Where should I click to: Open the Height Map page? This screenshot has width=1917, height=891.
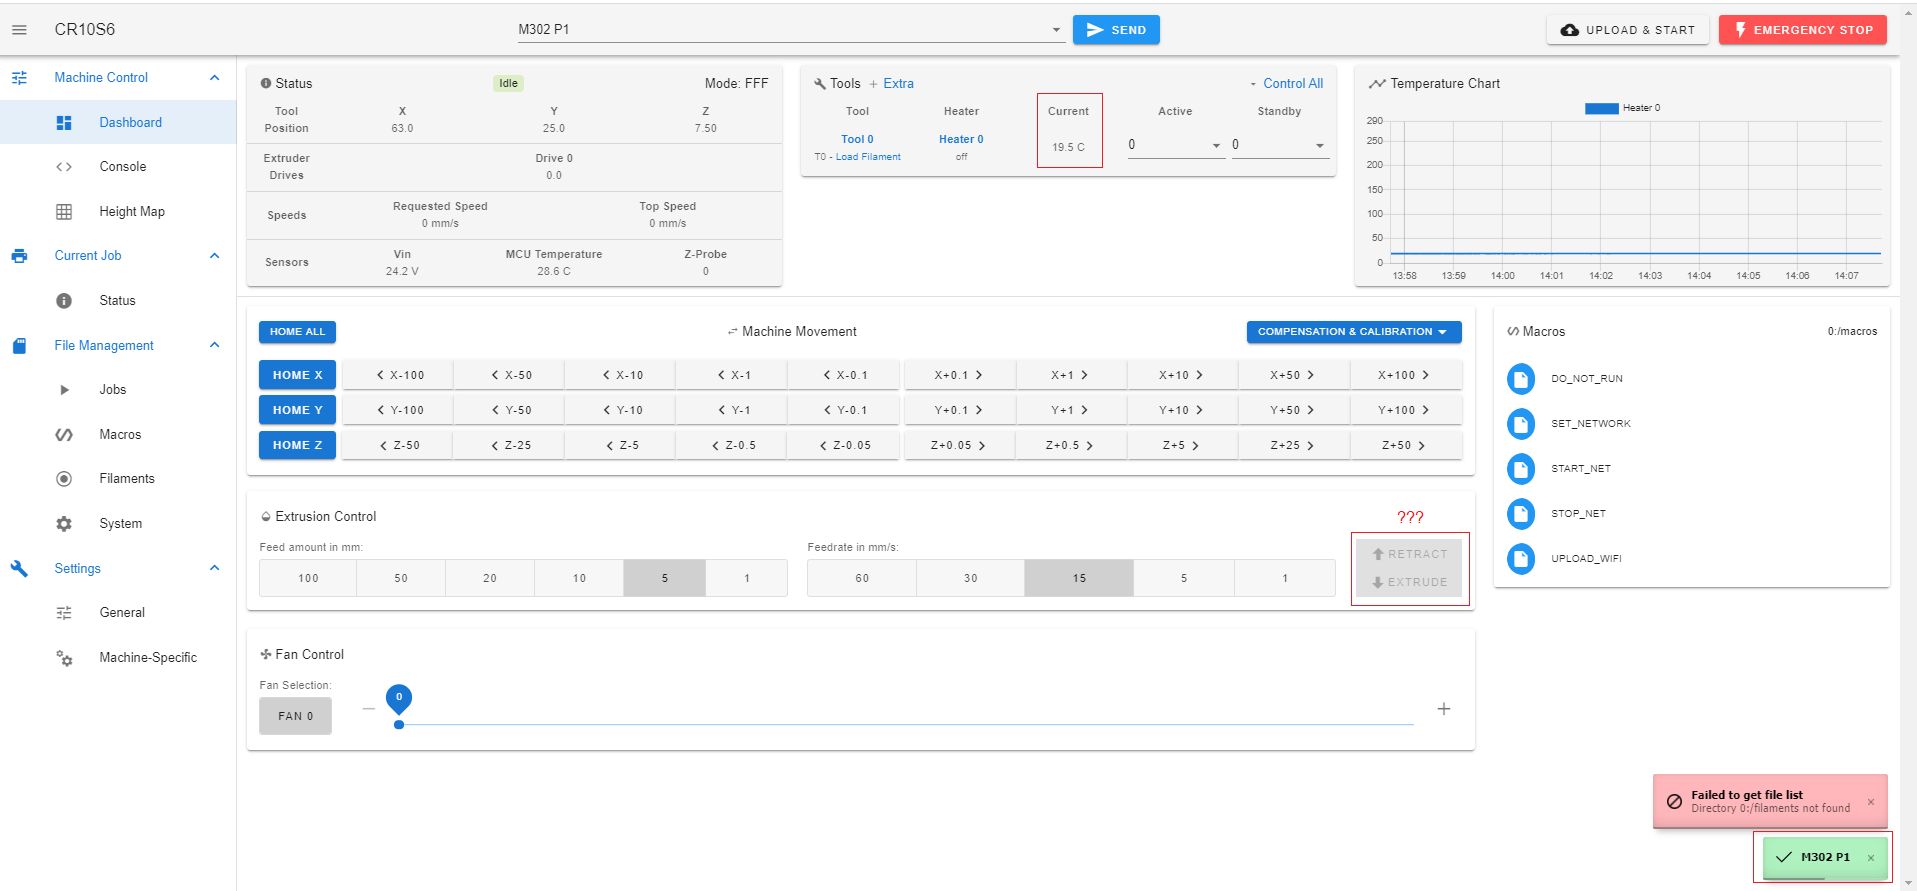tap(118, 212)
